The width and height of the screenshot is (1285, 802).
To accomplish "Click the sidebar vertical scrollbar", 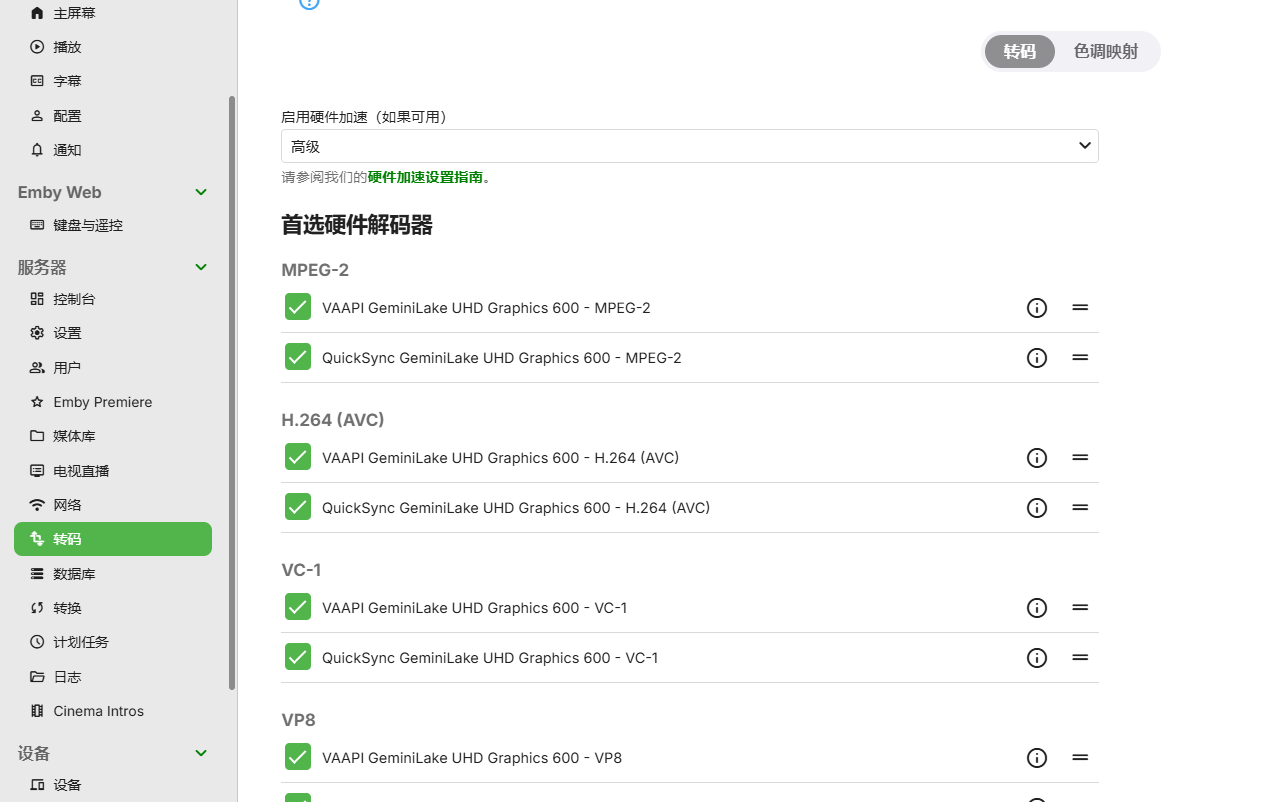I will coord(232,393).
